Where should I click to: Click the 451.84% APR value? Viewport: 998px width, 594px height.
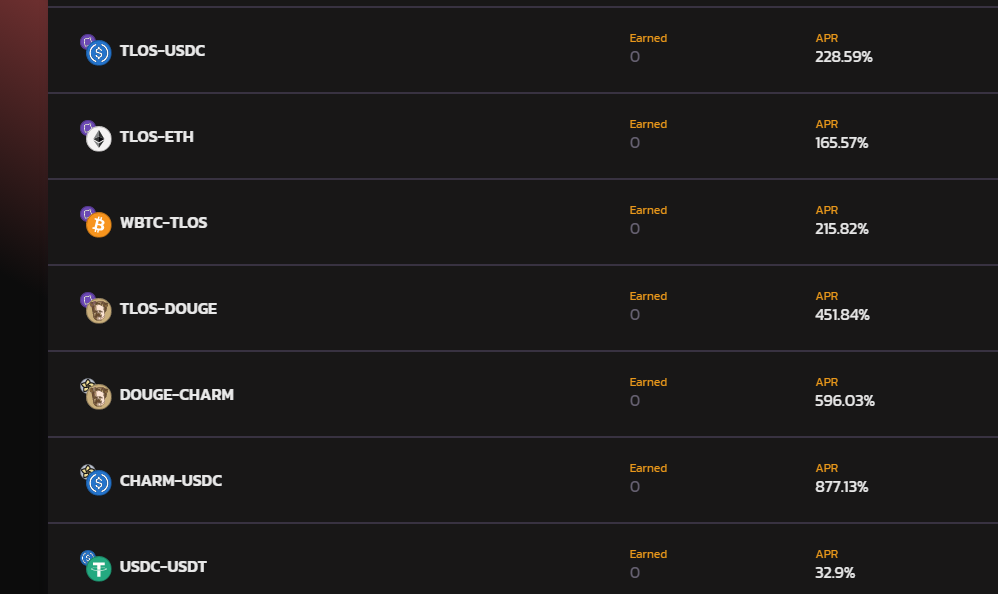pos(842,315)
